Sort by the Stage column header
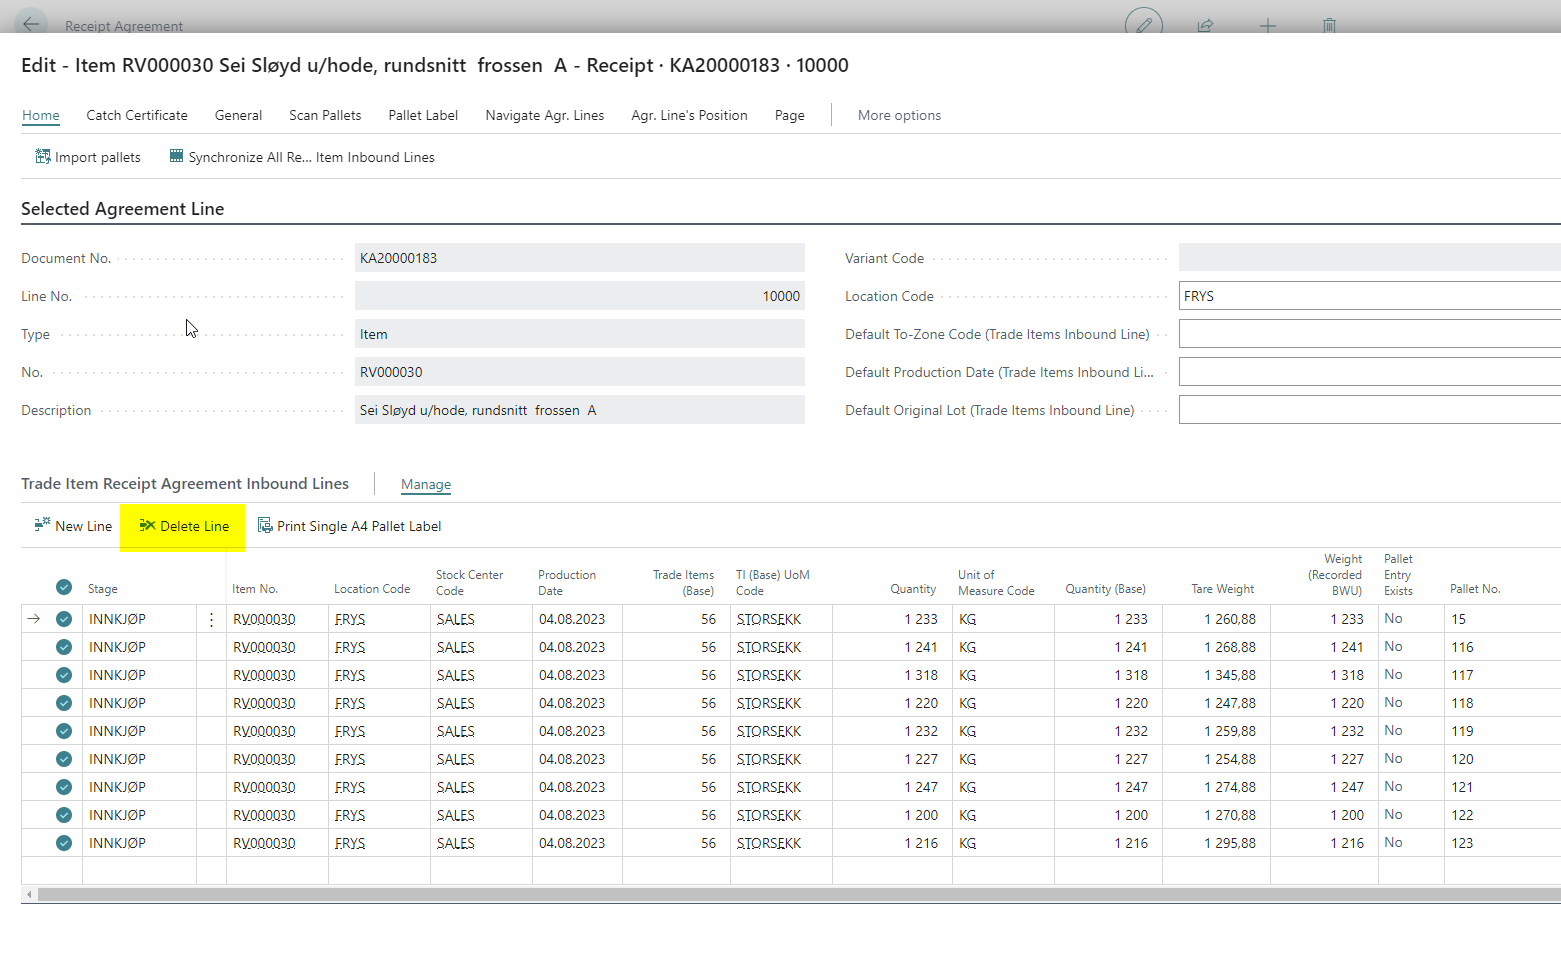The height and width of the screenshot is (963, 1561). 103,589
